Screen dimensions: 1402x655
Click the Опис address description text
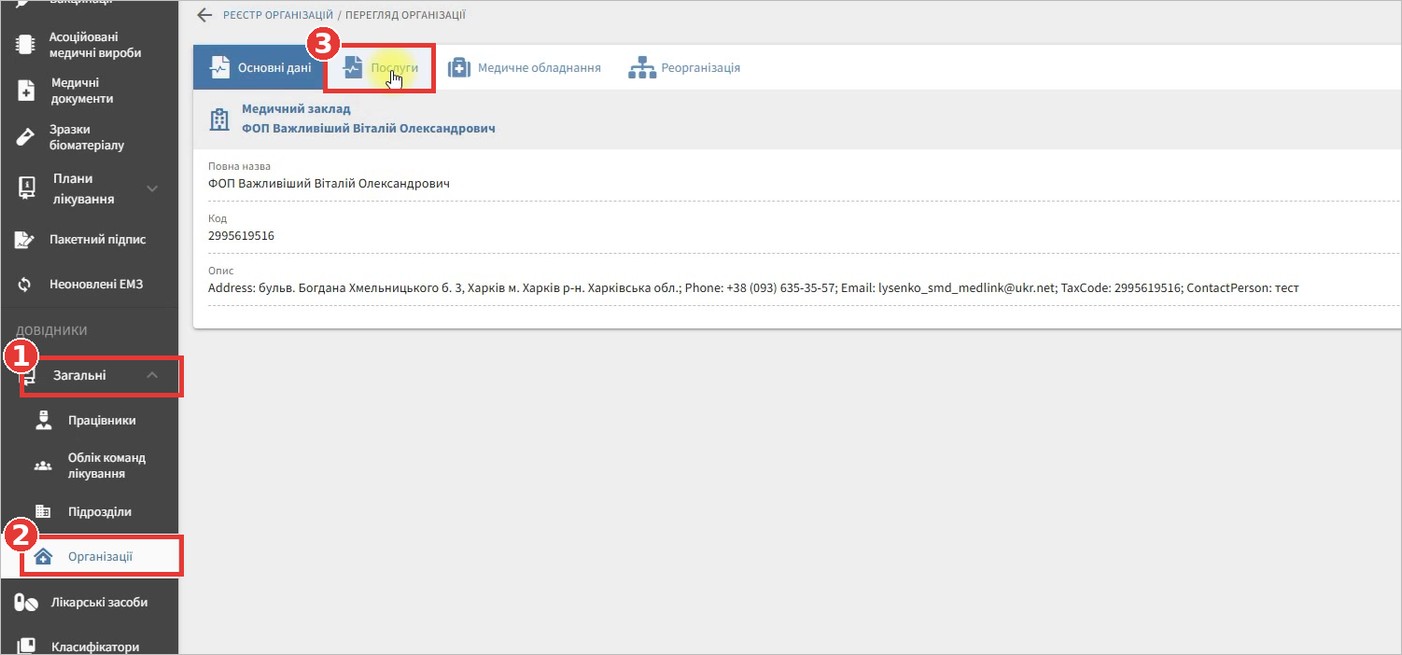[x=753, y=288]
